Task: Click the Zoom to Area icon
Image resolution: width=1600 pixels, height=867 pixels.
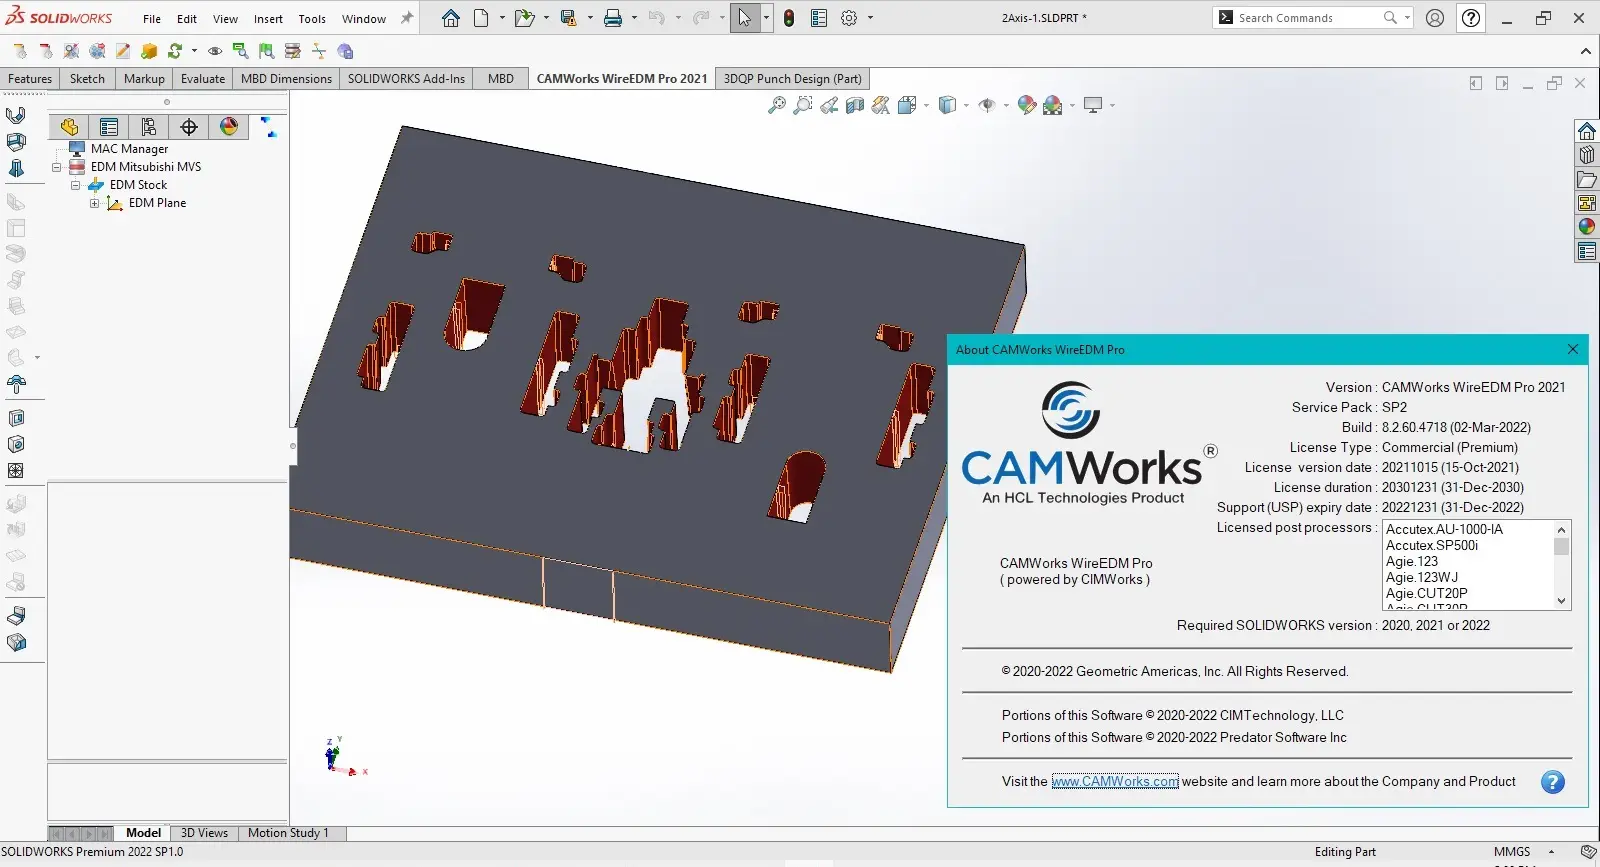Action: (802, 105)
